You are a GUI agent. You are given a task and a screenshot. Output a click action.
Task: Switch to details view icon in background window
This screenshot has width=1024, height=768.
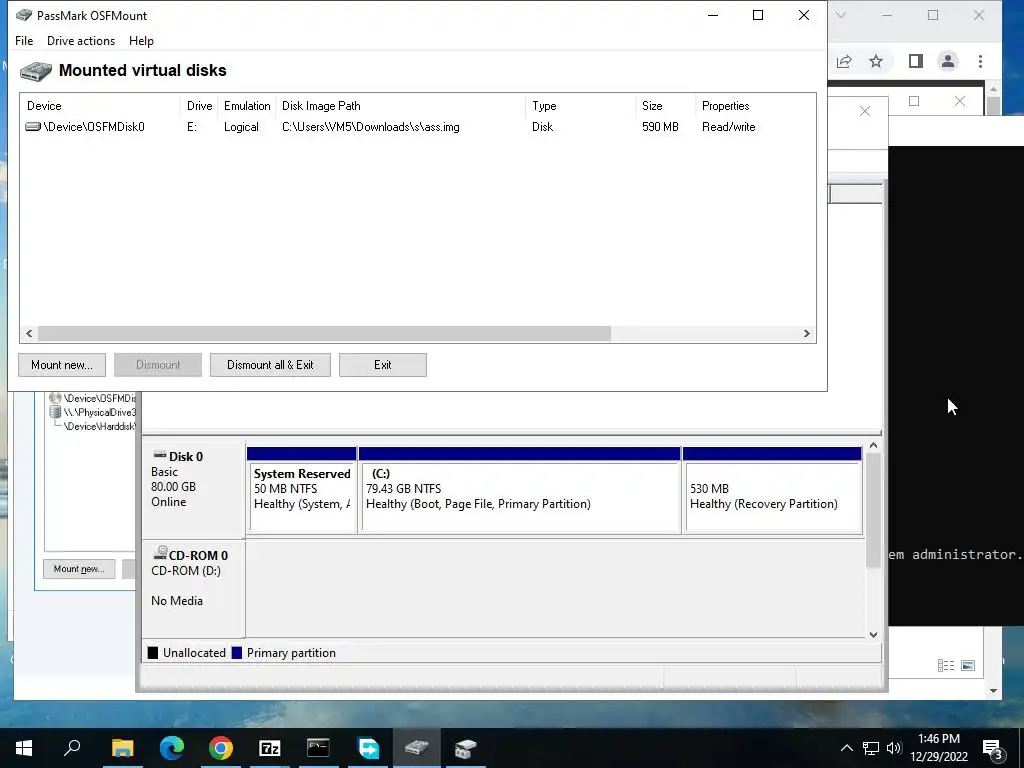coord(946,665)
